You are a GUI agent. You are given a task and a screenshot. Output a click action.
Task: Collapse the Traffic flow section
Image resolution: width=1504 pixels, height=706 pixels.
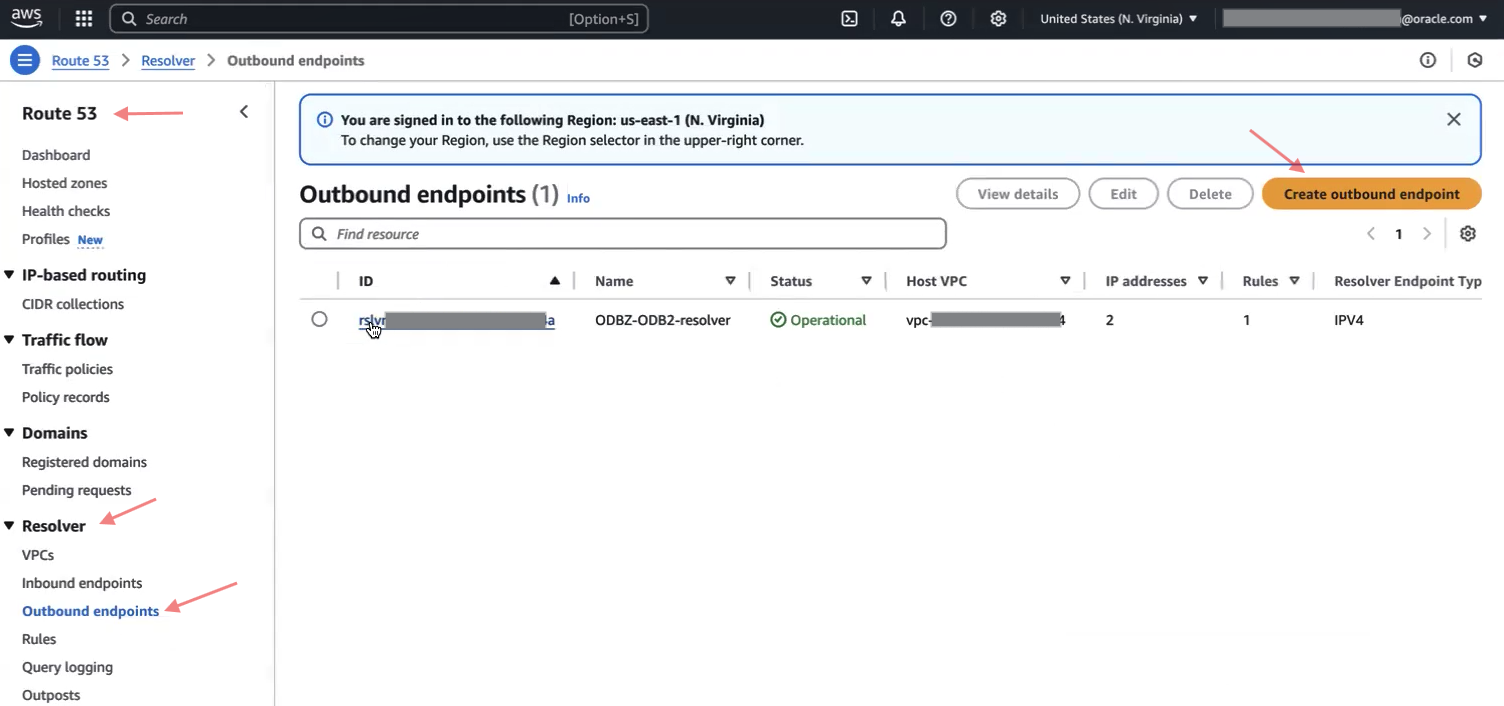tap(10, 340)
